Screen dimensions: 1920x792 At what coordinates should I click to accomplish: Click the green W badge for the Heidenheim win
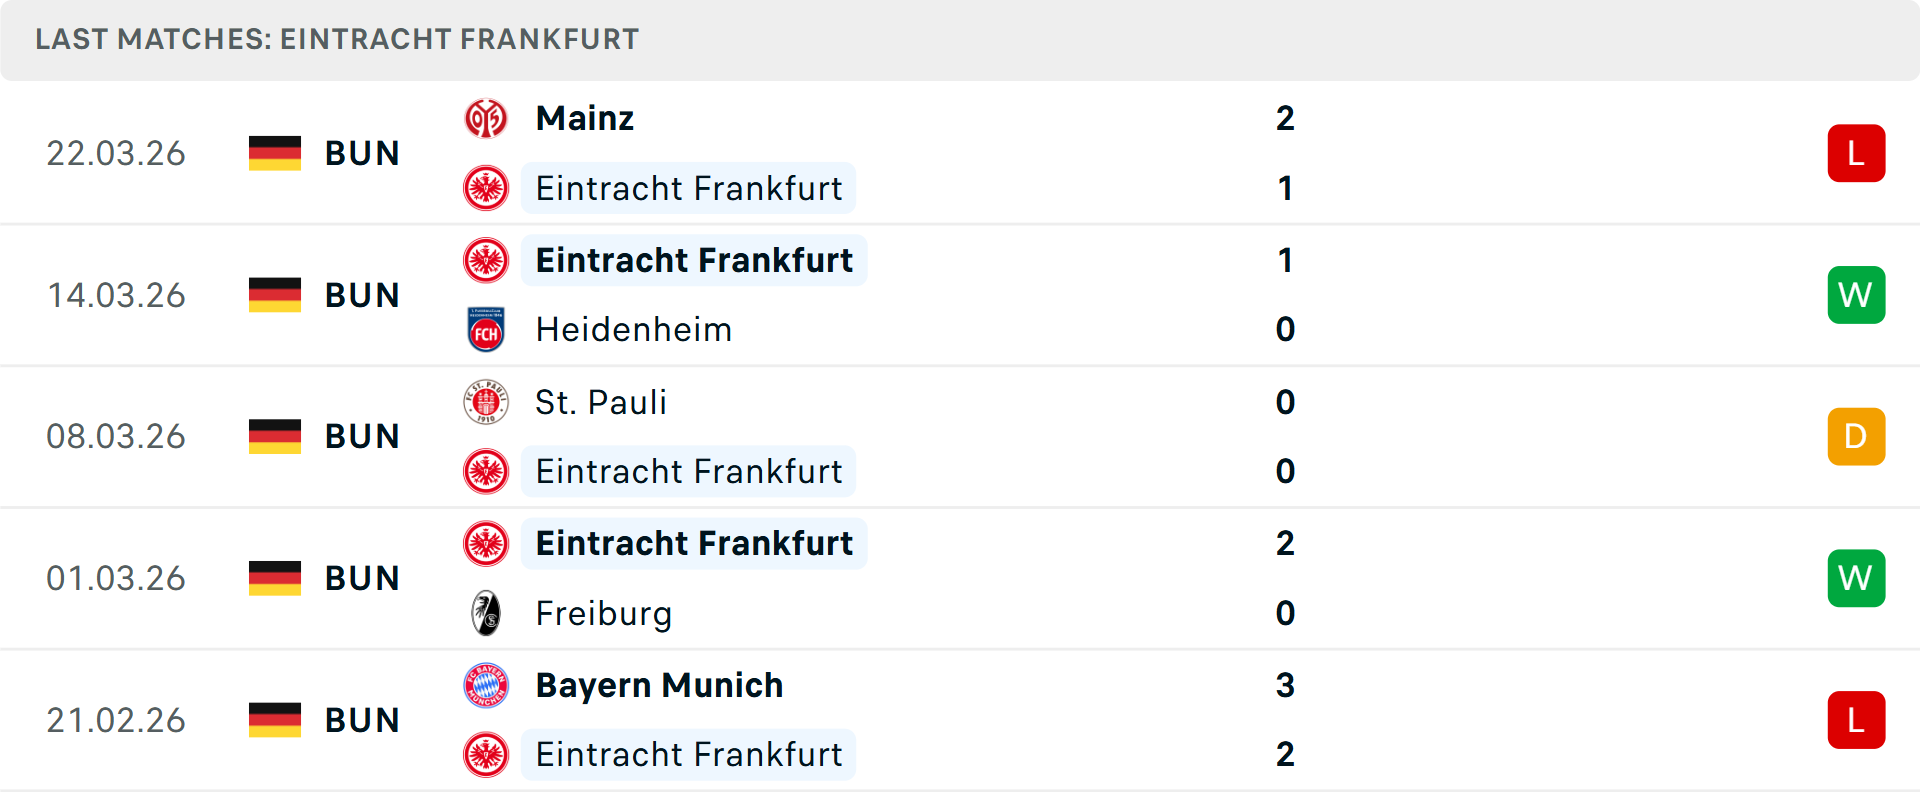click(1856, 295)
